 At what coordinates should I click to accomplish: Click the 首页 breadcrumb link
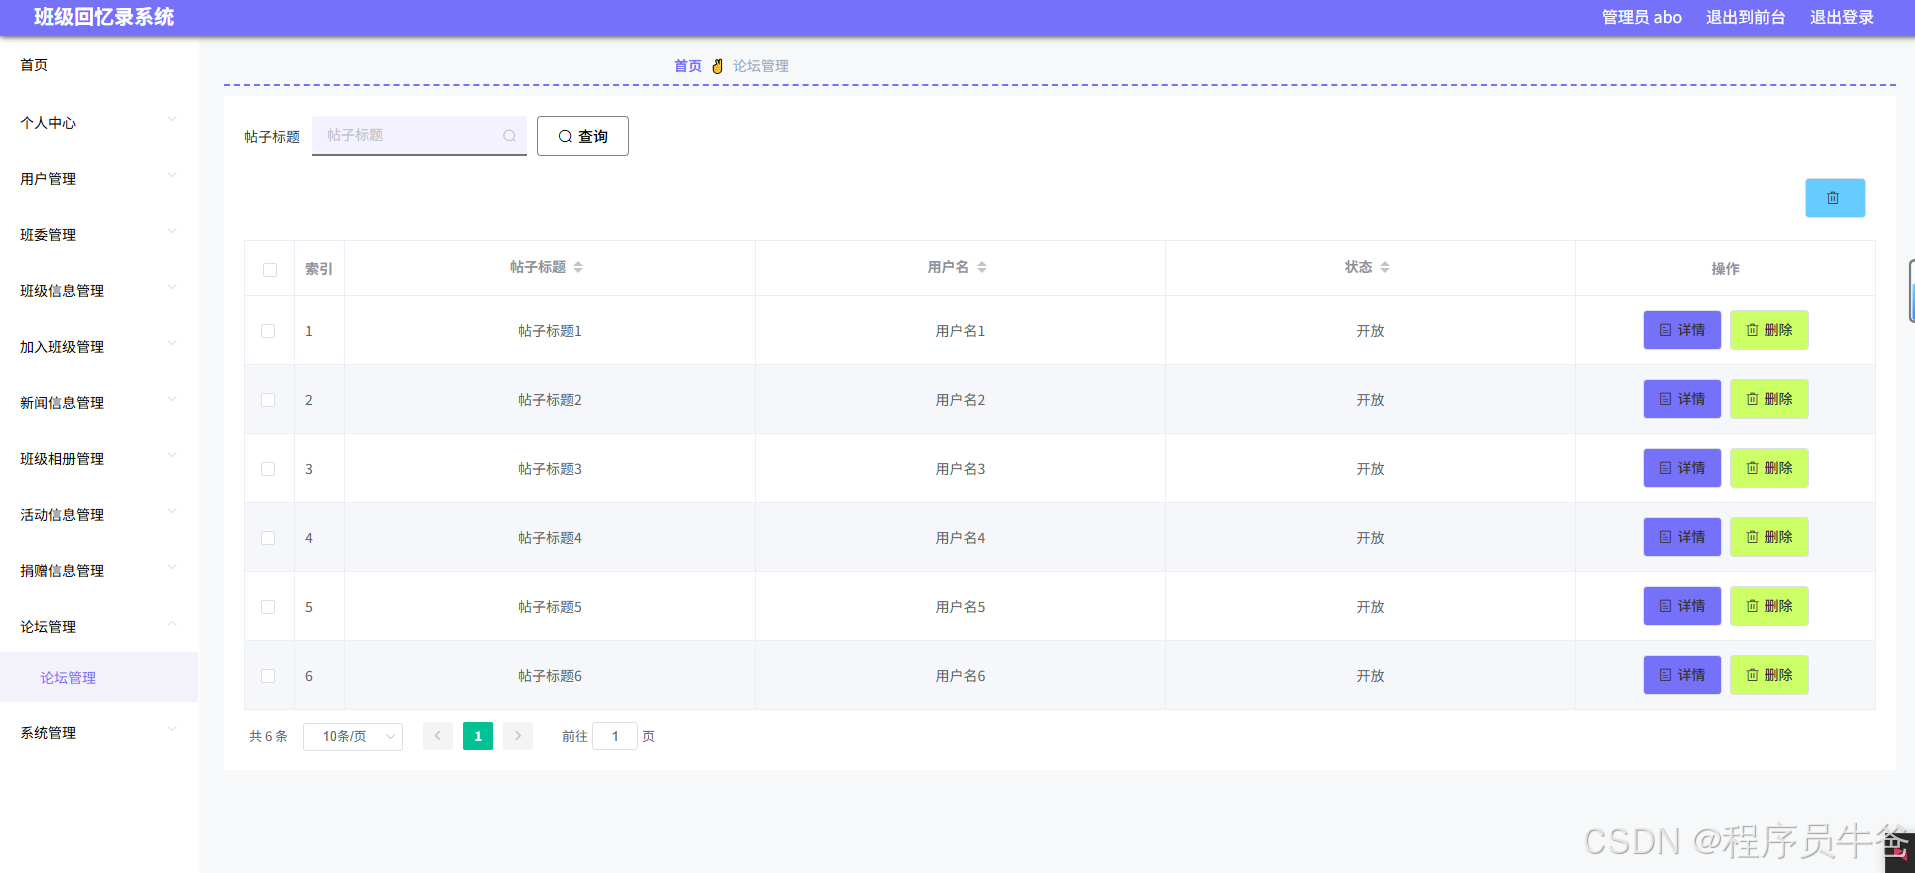(688, 66)
